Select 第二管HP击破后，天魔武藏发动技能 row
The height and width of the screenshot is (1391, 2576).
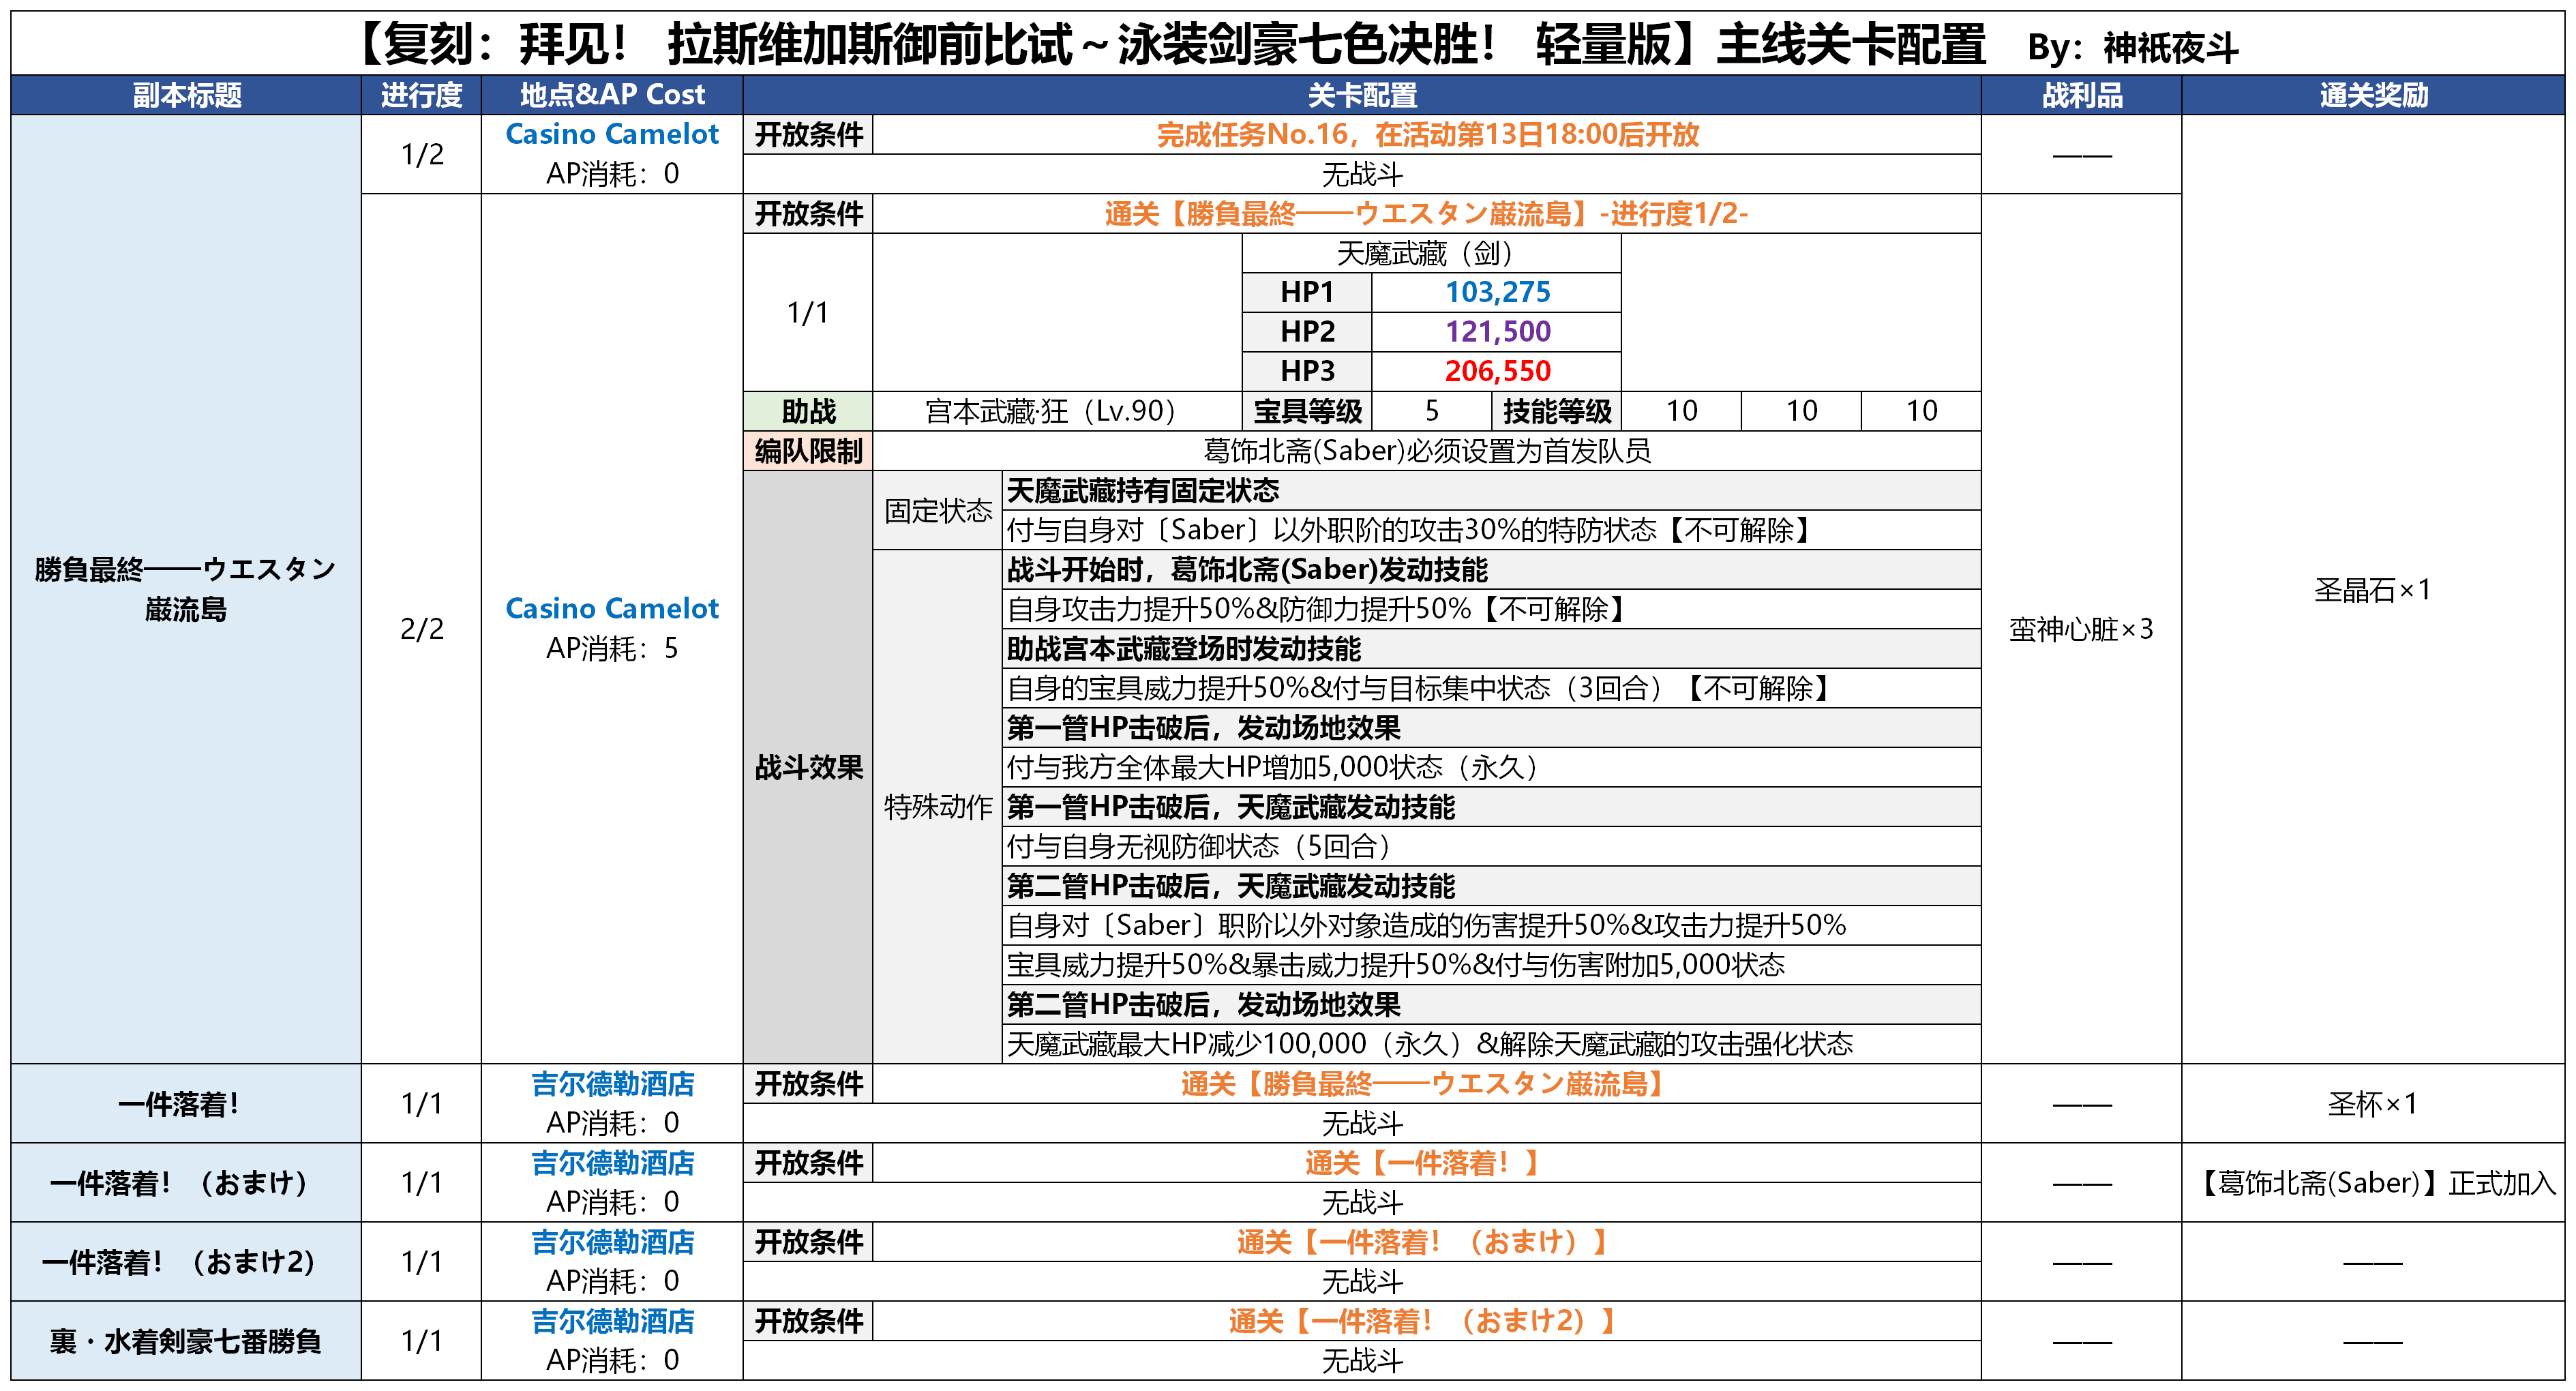1492,886
